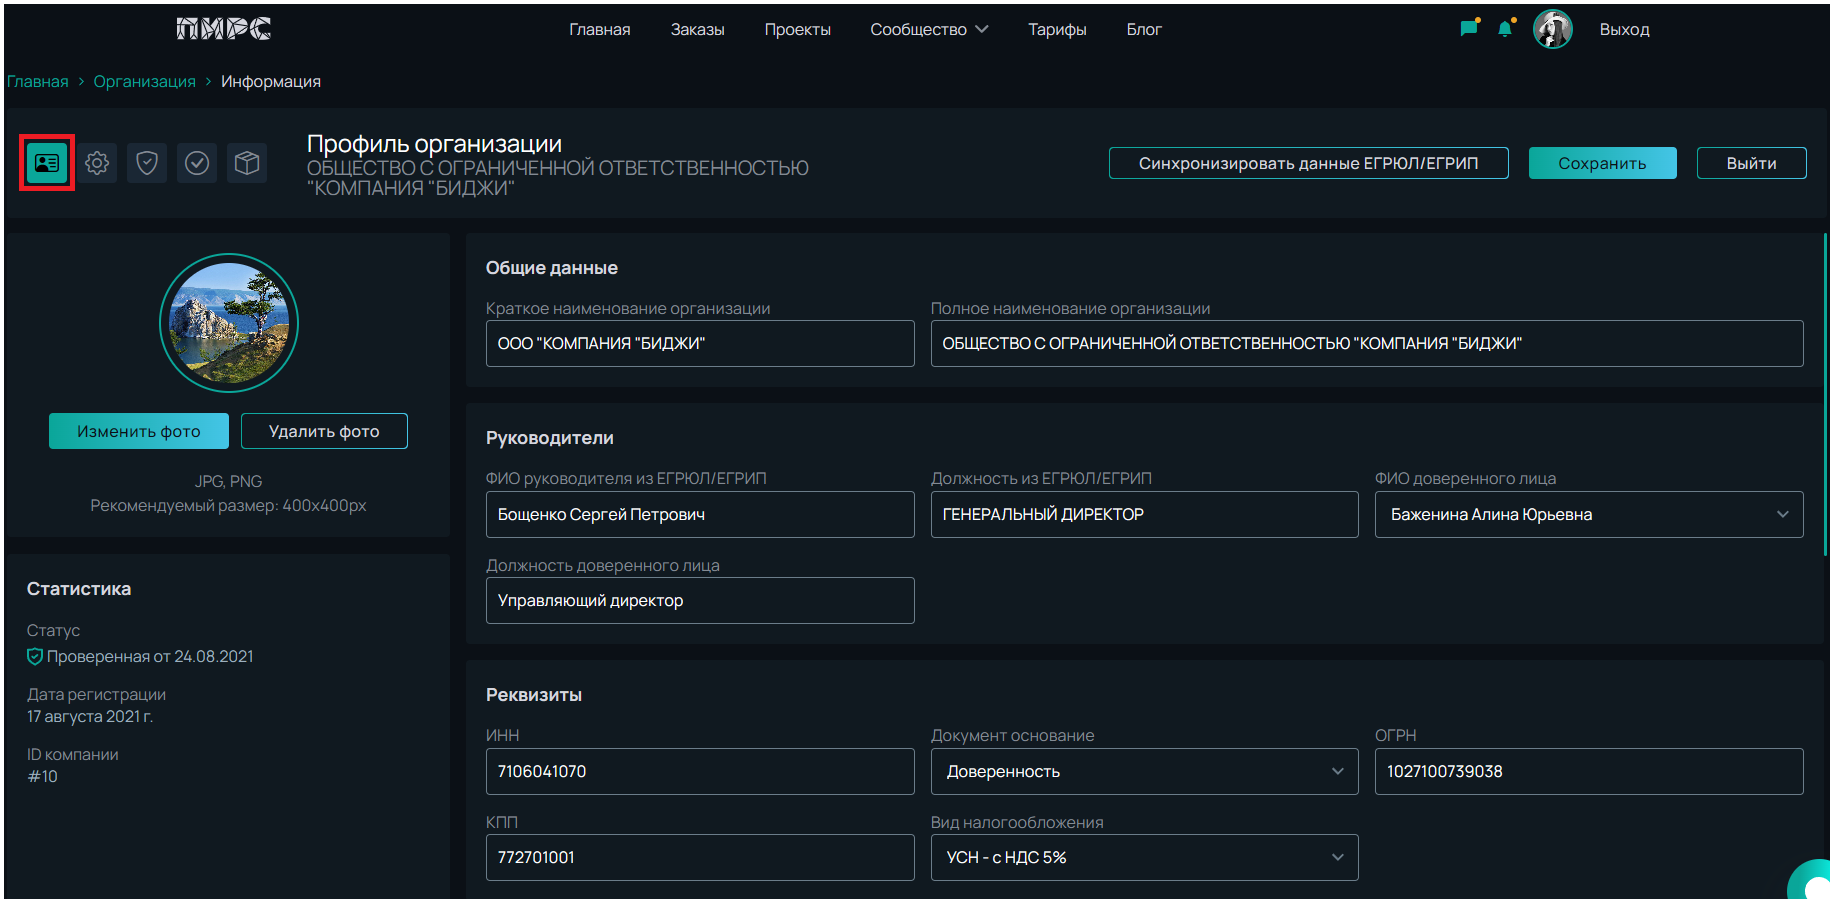This screenshot has width=1834, height=903.
Task: Click the Сохранить button
Action: click(1602, 164)
